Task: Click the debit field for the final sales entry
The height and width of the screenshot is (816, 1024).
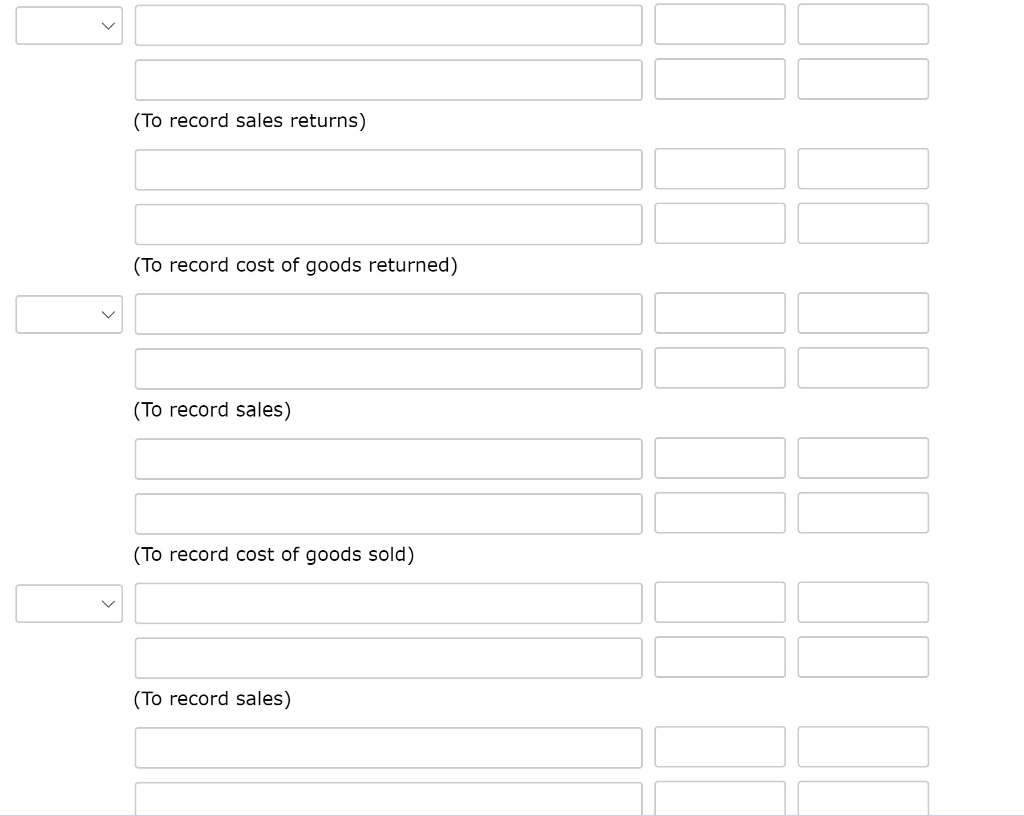Action: (x=720, y=602)
